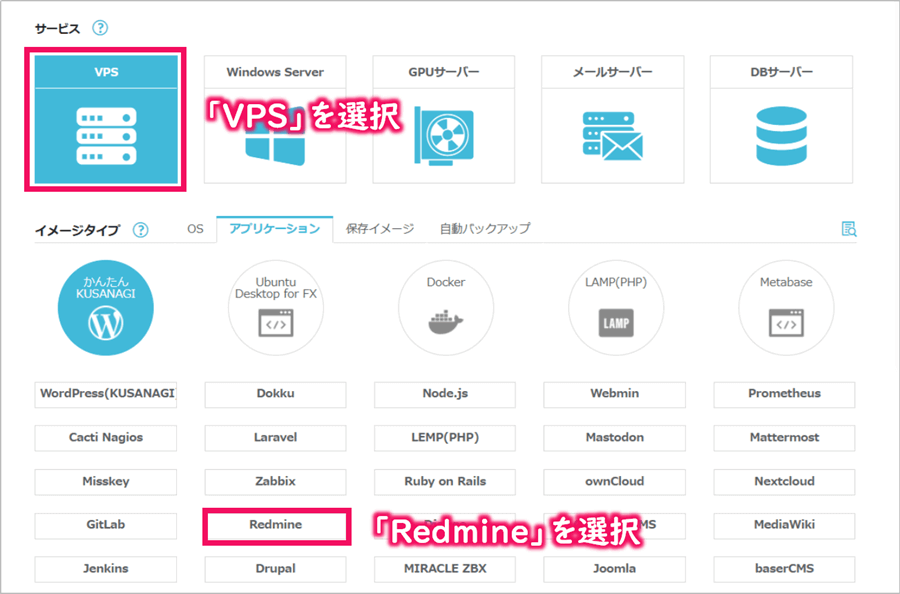Switch to the OS tab
Viewport: 900px width, 594px height.
click(x=195, y=229)
